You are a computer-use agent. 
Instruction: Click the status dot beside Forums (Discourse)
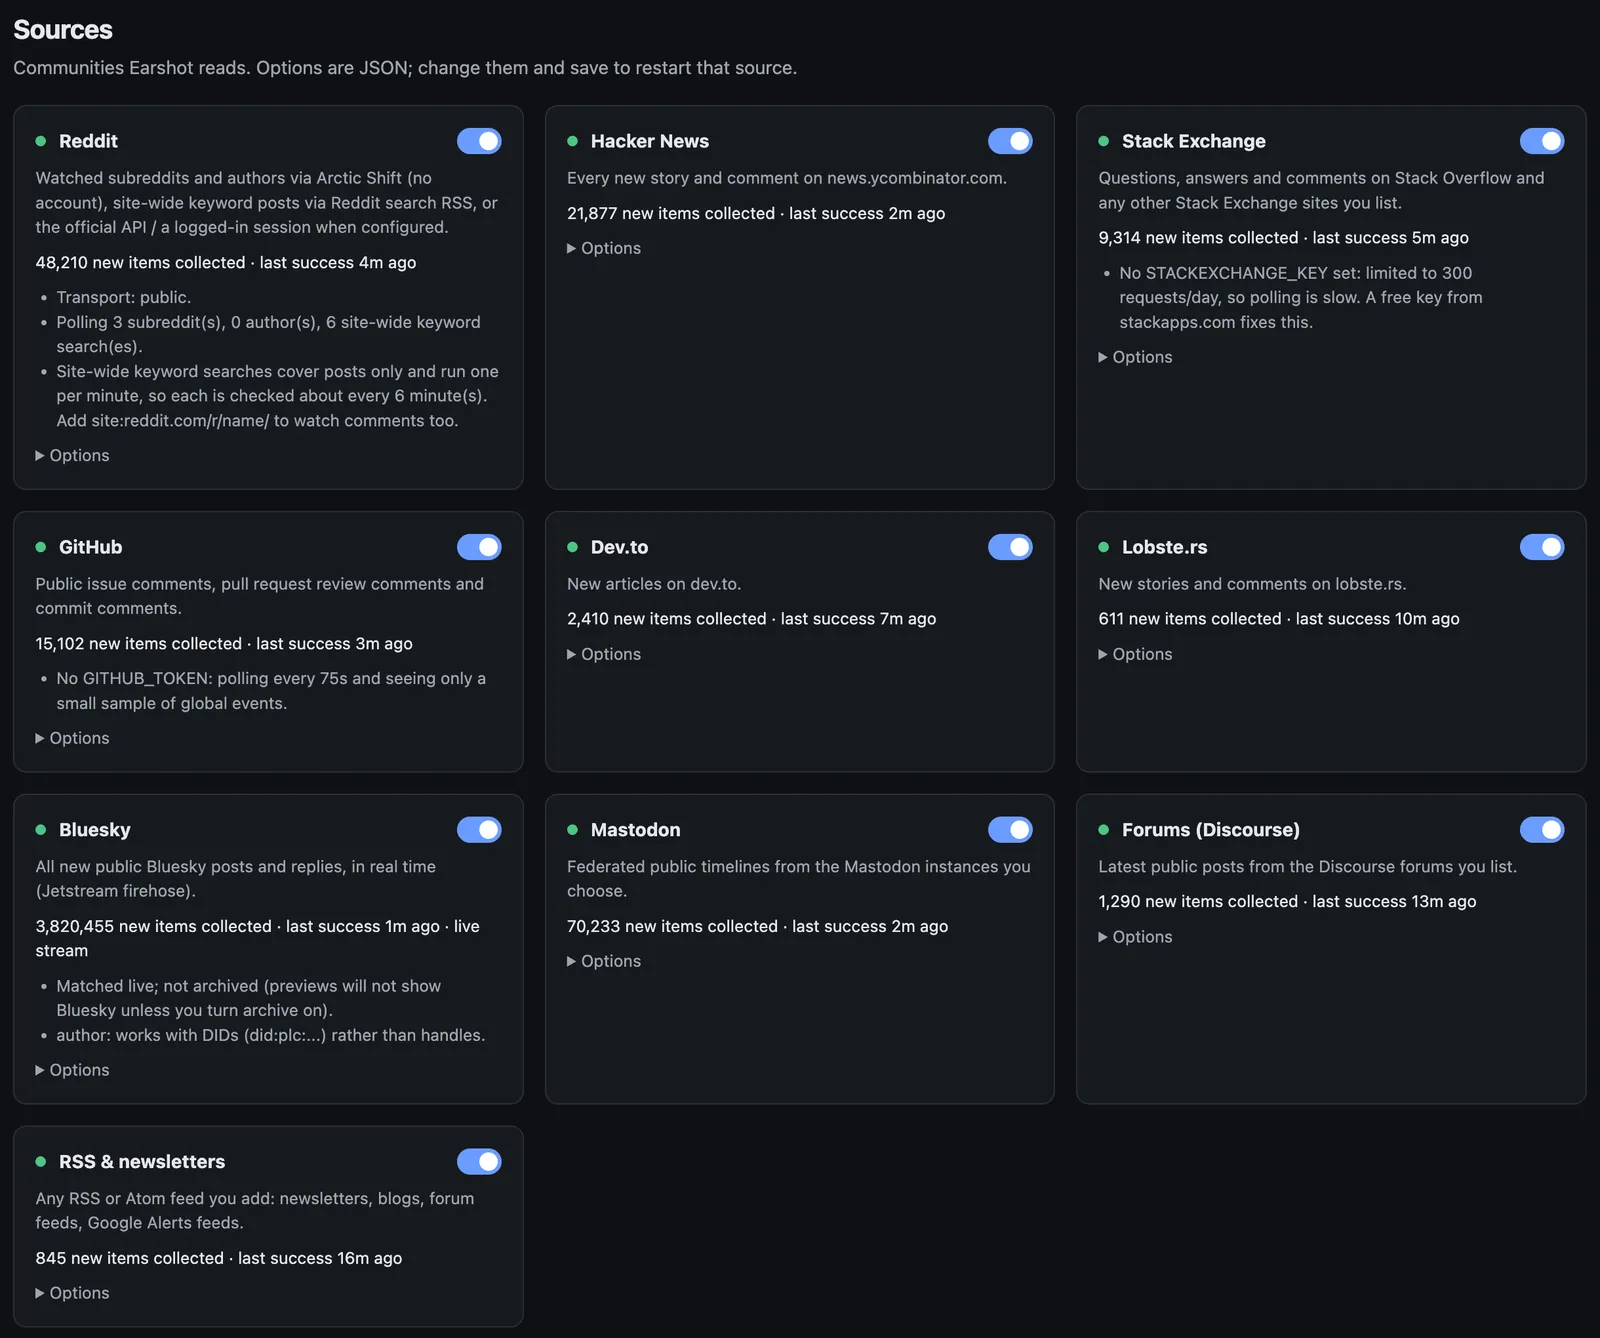point(1104,830)
